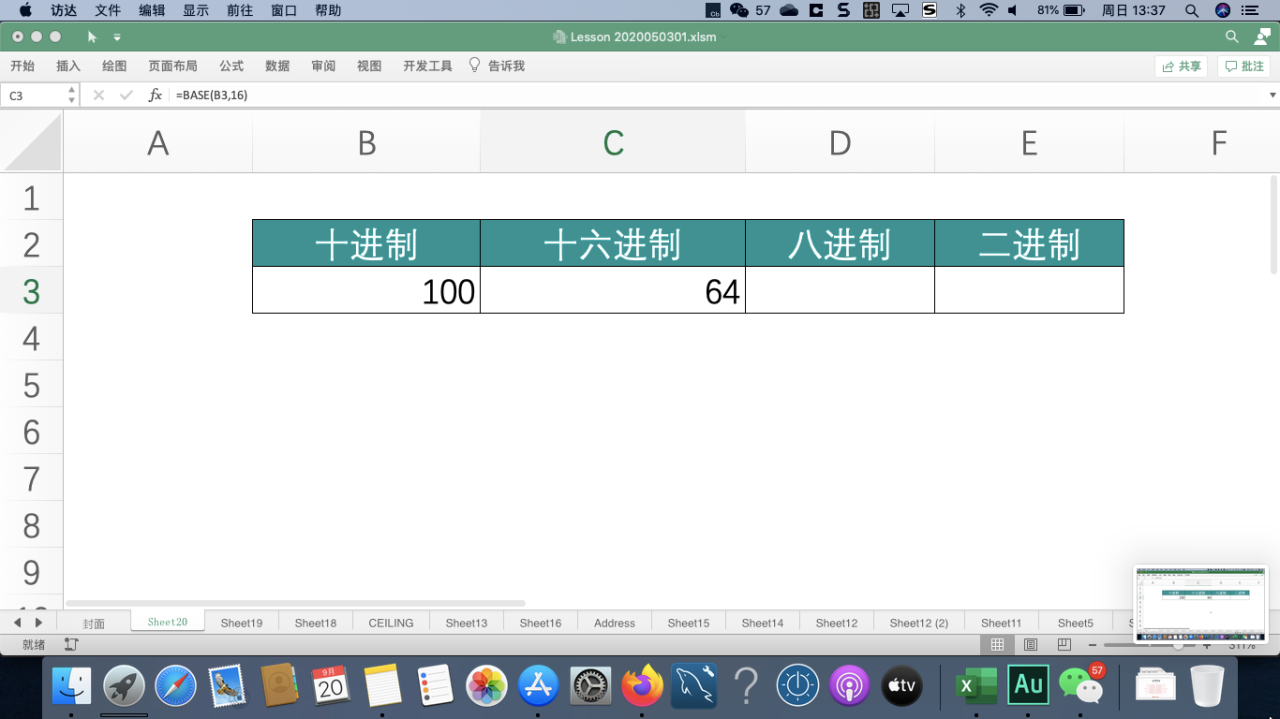Open Spotlight search in the menu bar
The width and height of the screenshot is (1280, 719).
(x=1191, y=10)
